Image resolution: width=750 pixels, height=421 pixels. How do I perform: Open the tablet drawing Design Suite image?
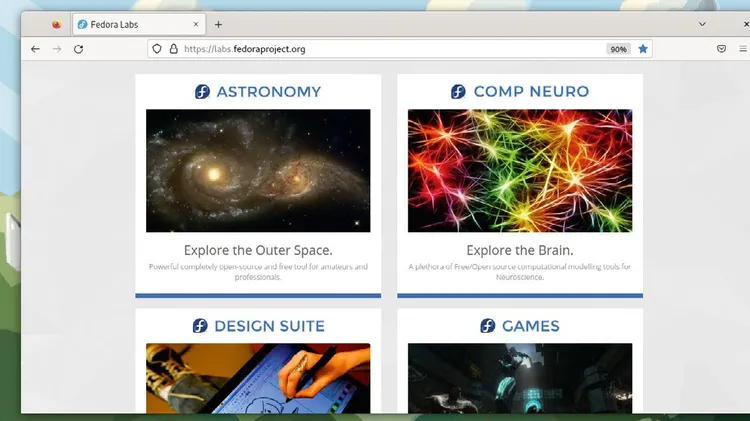tap(258, 378)
